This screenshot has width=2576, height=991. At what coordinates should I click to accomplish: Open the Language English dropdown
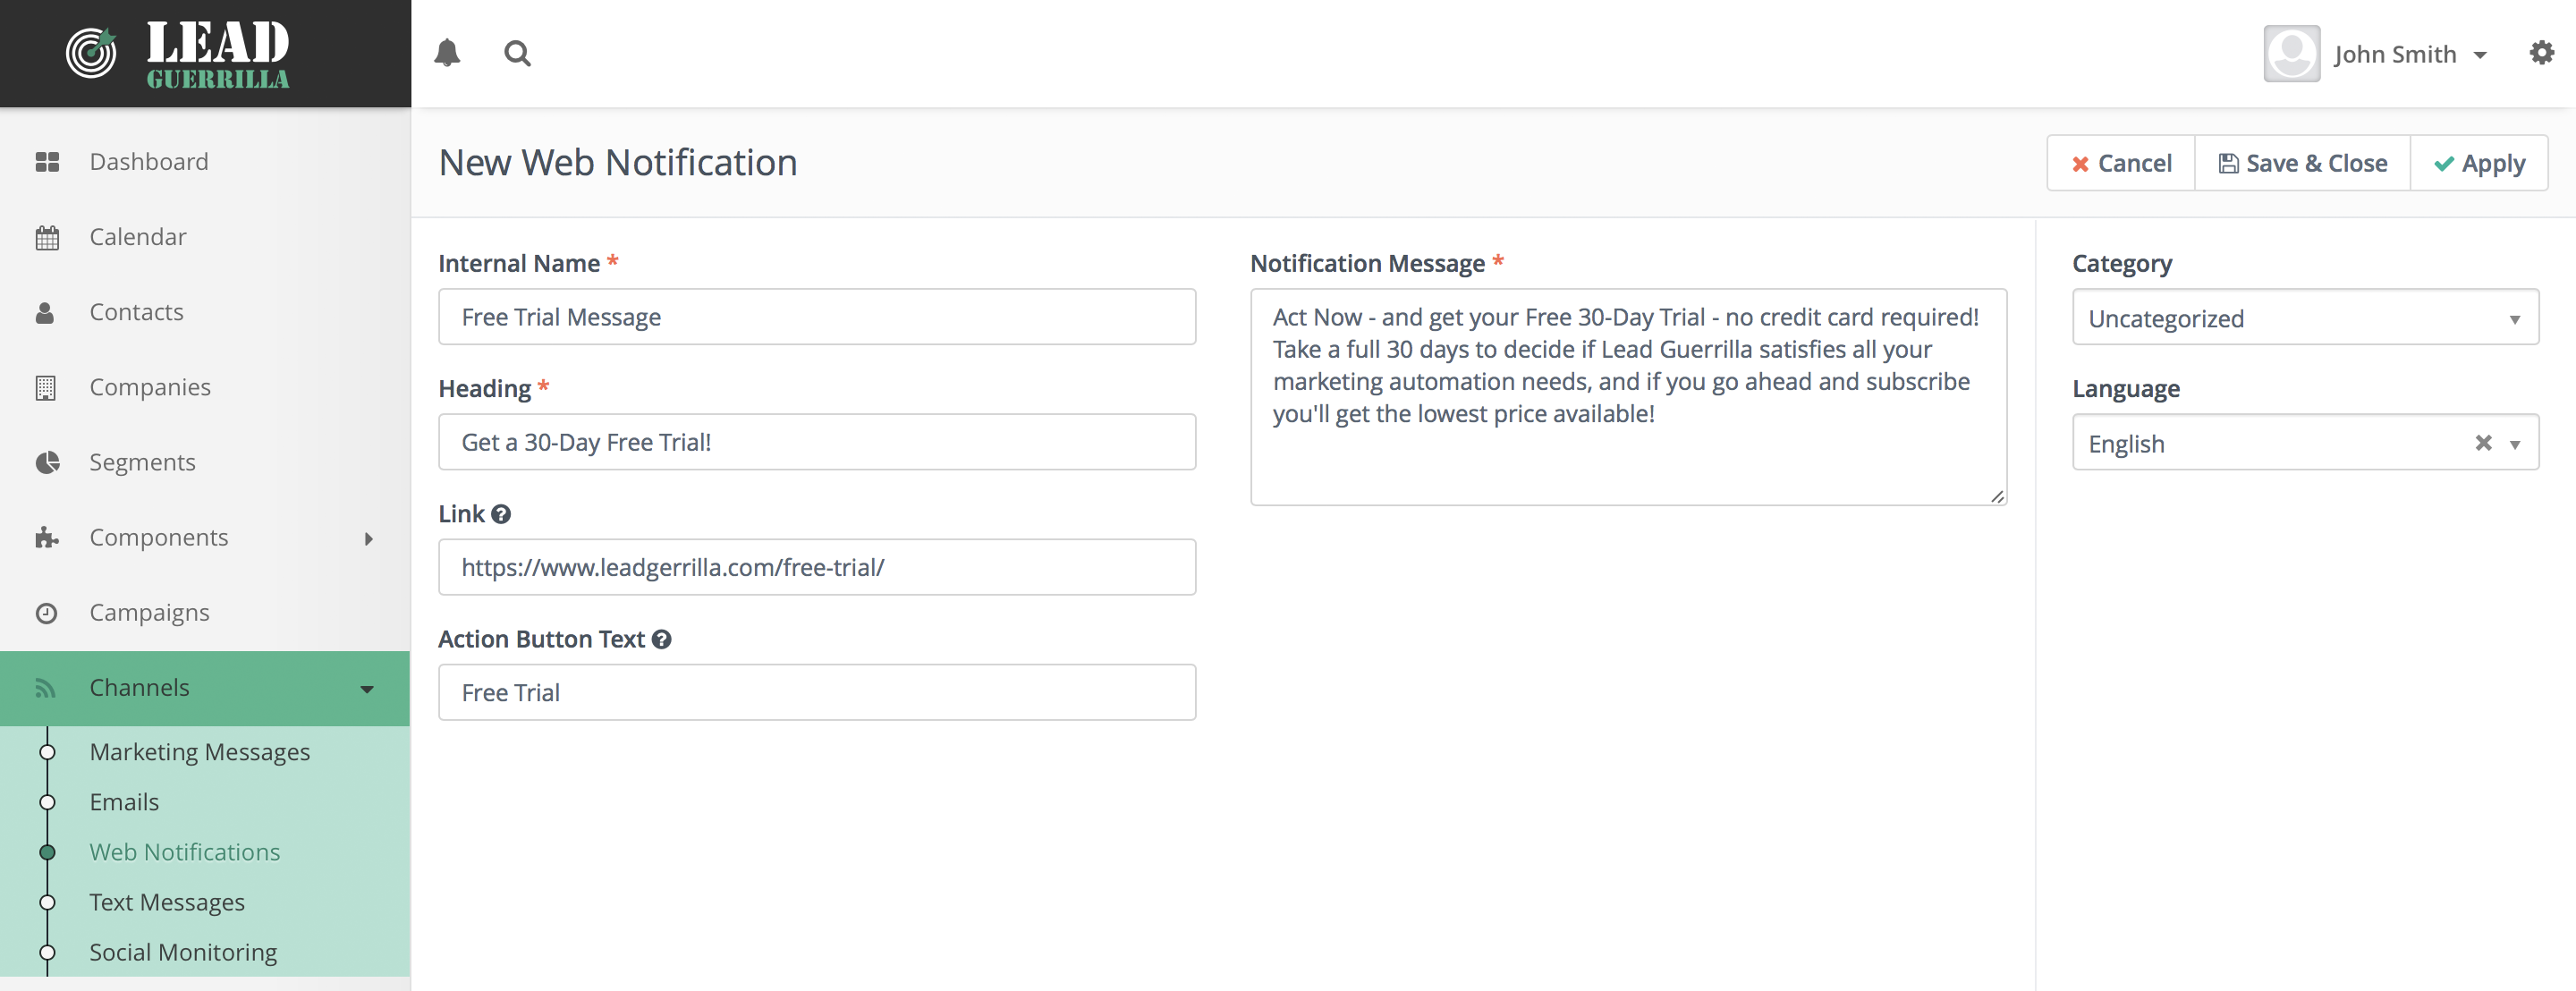pyautogui.click(x=2305, y=443)
